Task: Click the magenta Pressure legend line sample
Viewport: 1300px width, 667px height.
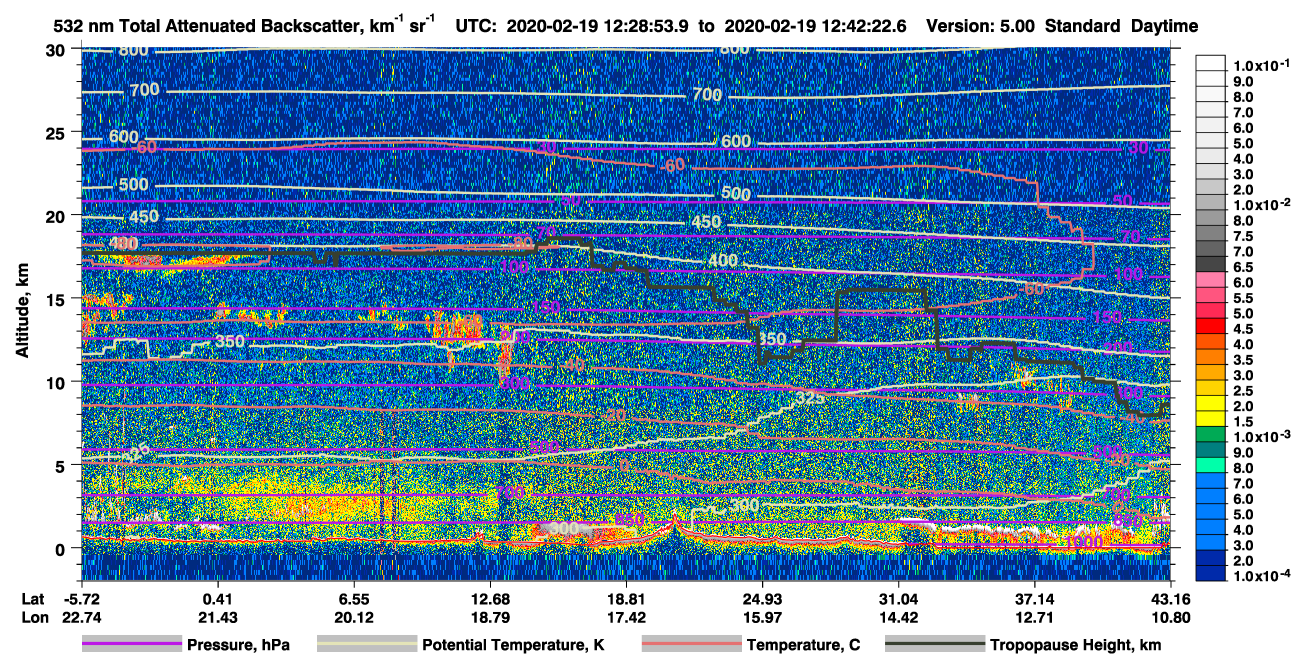Action: click(x=131, y=645)
